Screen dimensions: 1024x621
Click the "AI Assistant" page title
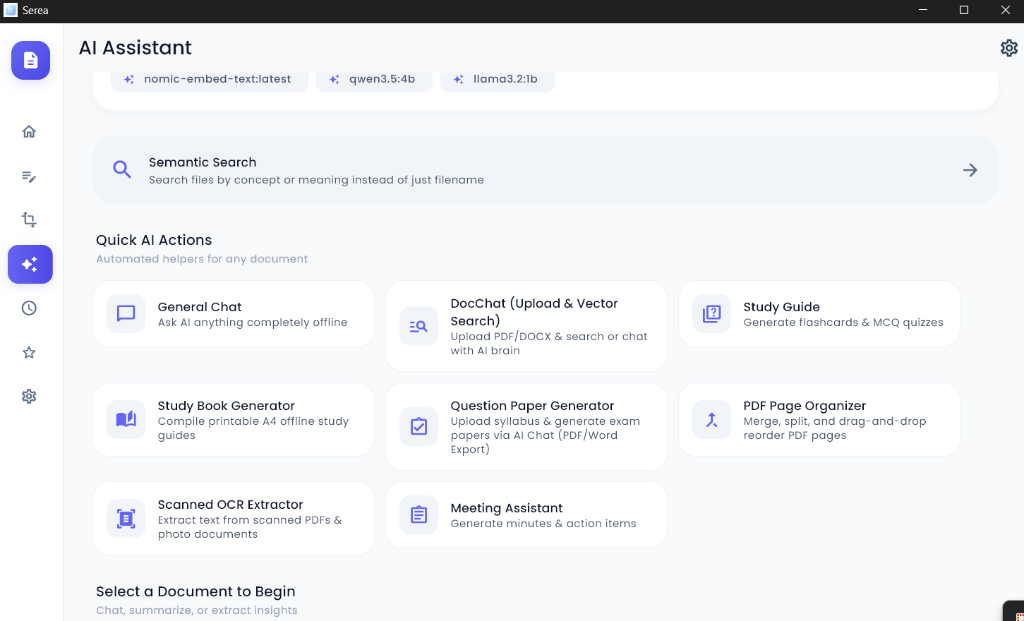click(135, 48)
